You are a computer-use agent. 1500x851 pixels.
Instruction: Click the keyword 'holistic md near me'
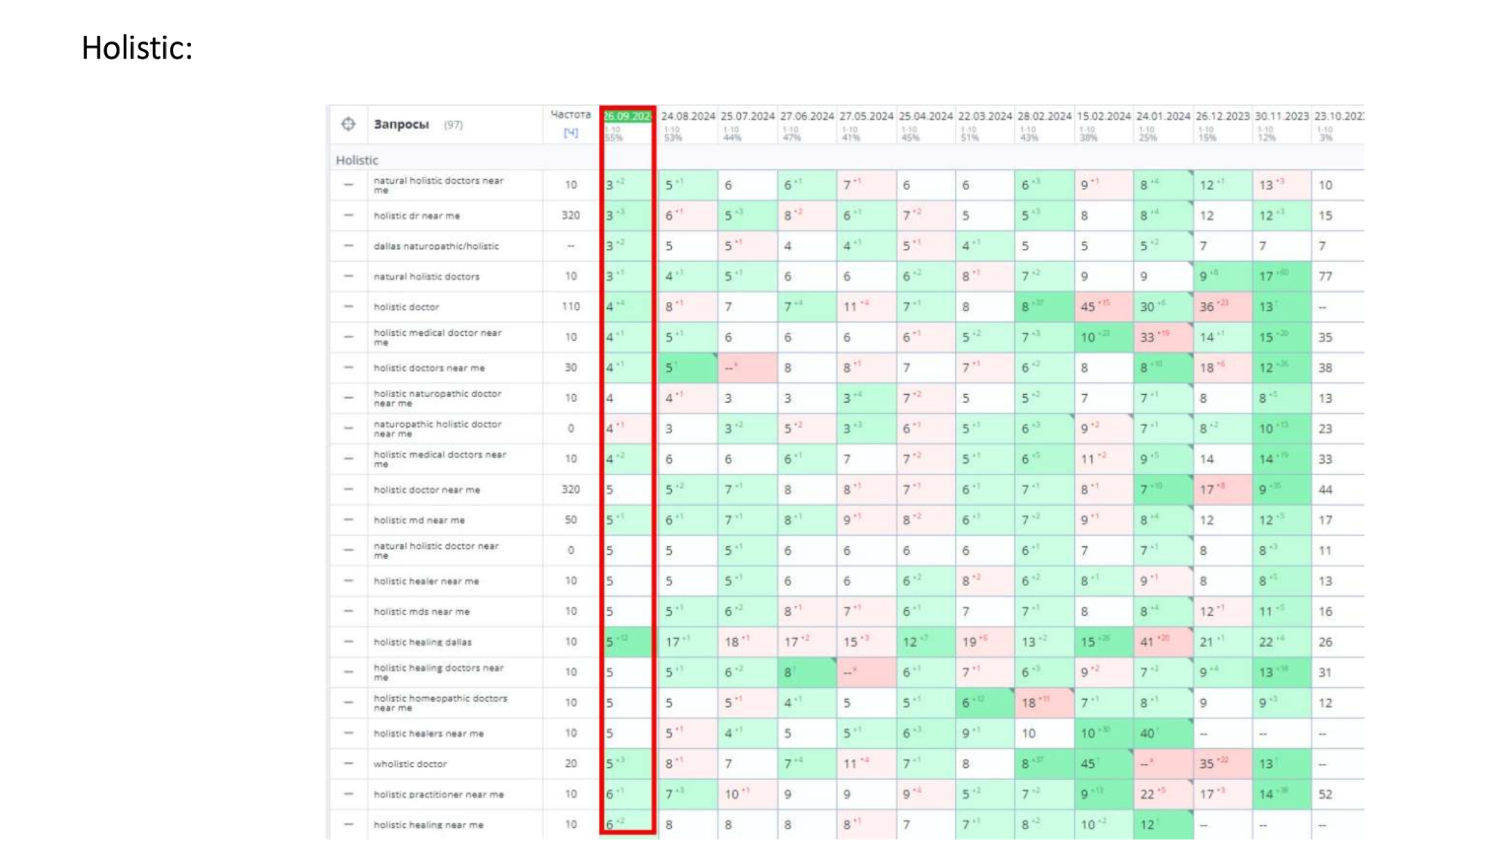[419, 520]
